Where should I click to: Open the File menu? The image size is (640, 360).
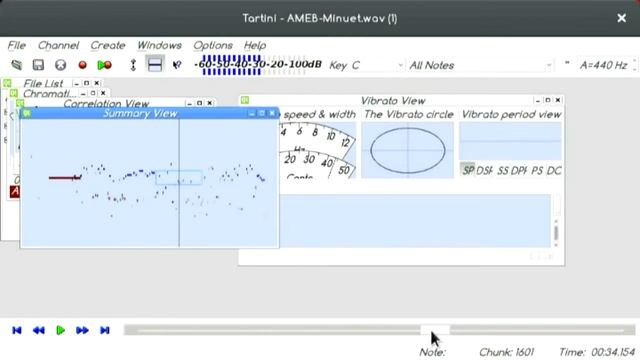click(x=17, y=45)
